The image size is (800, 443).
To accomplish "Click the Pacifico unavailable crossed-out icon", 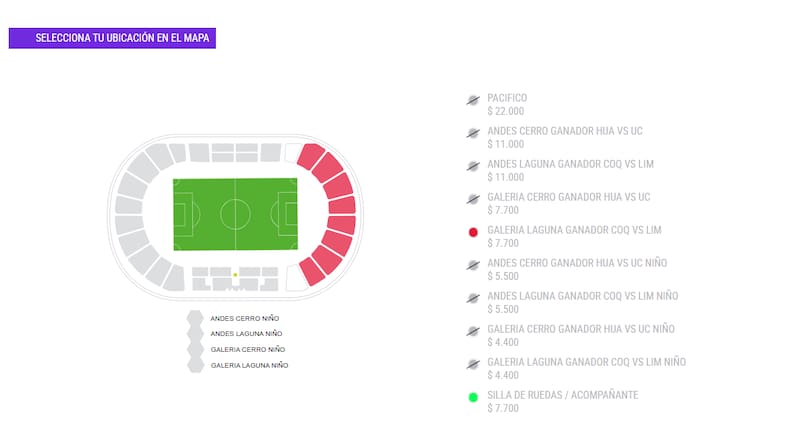I will click(x=473, y=100).
